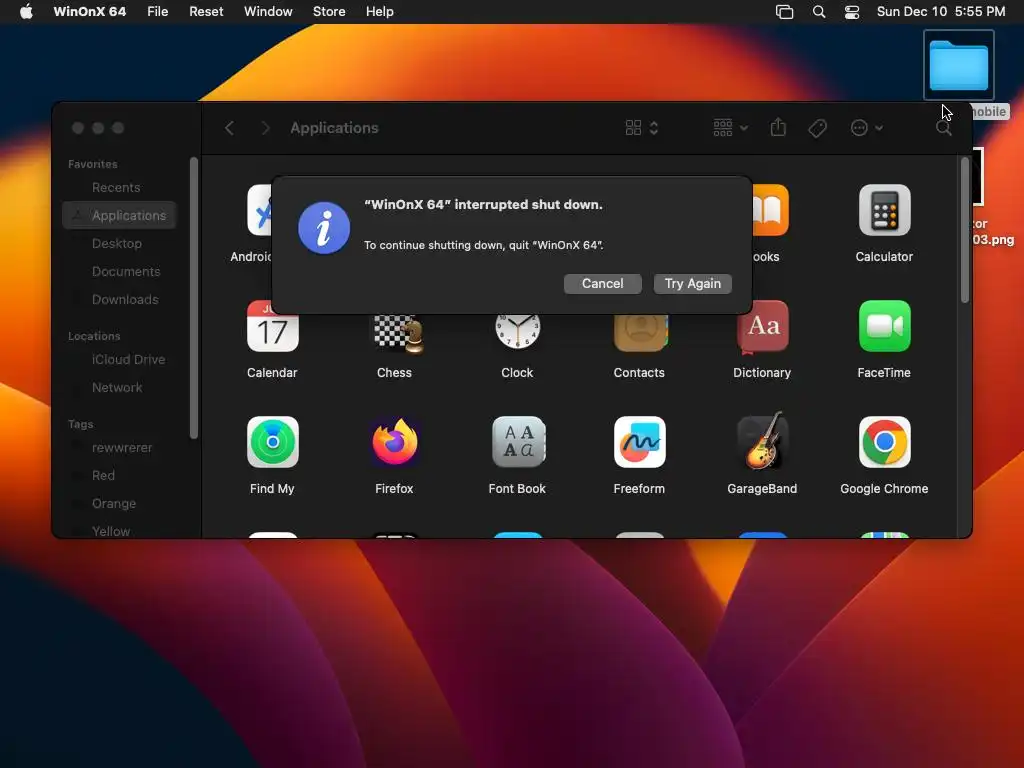The image size is (1024, 768).
Task: Select Applications in Finder sidebar
Action: pos(120,216)
